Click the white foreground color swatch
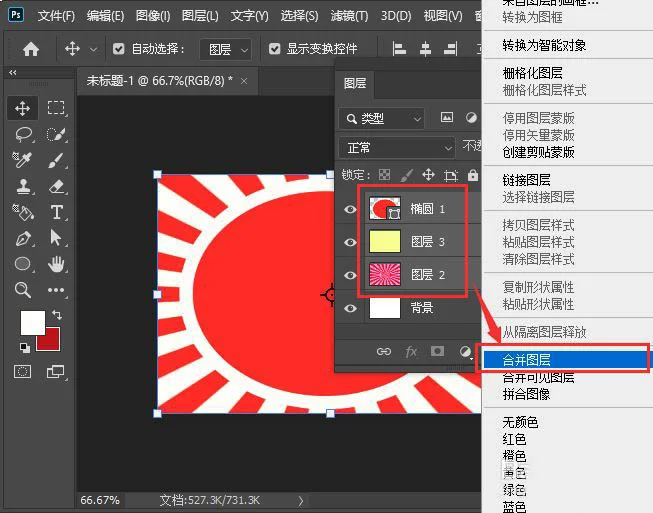Viewport: 653px width, 513px height. [32, 322]
